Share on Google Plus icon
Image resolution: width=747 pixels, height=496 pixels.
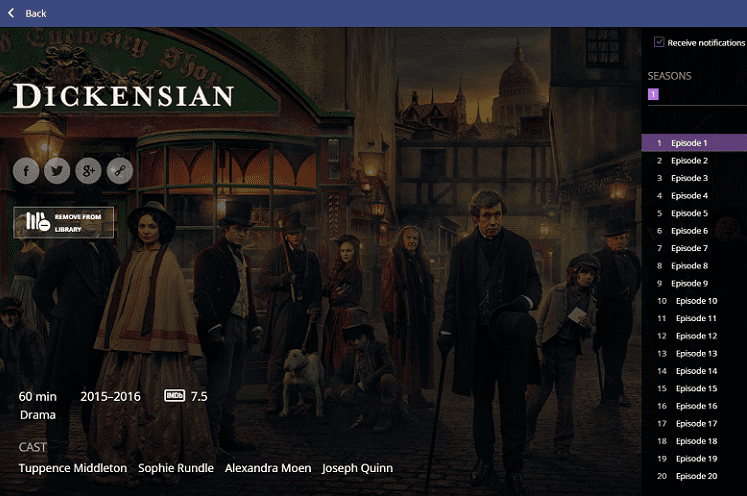89,171
